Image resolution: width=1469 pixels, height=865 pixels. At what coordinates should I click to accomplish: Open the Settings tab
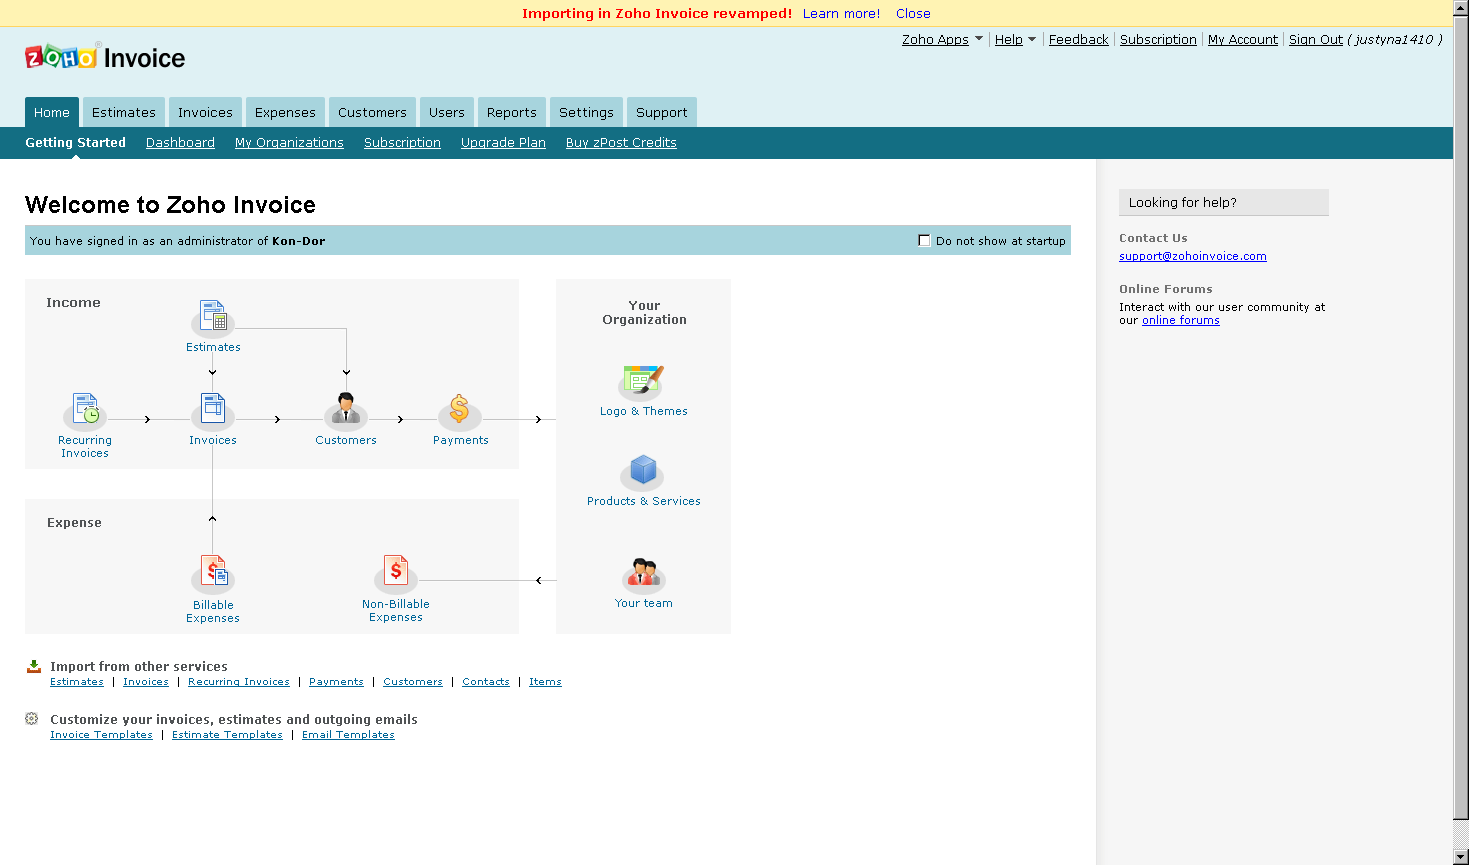pyautogui.click(x=586, y=112)
